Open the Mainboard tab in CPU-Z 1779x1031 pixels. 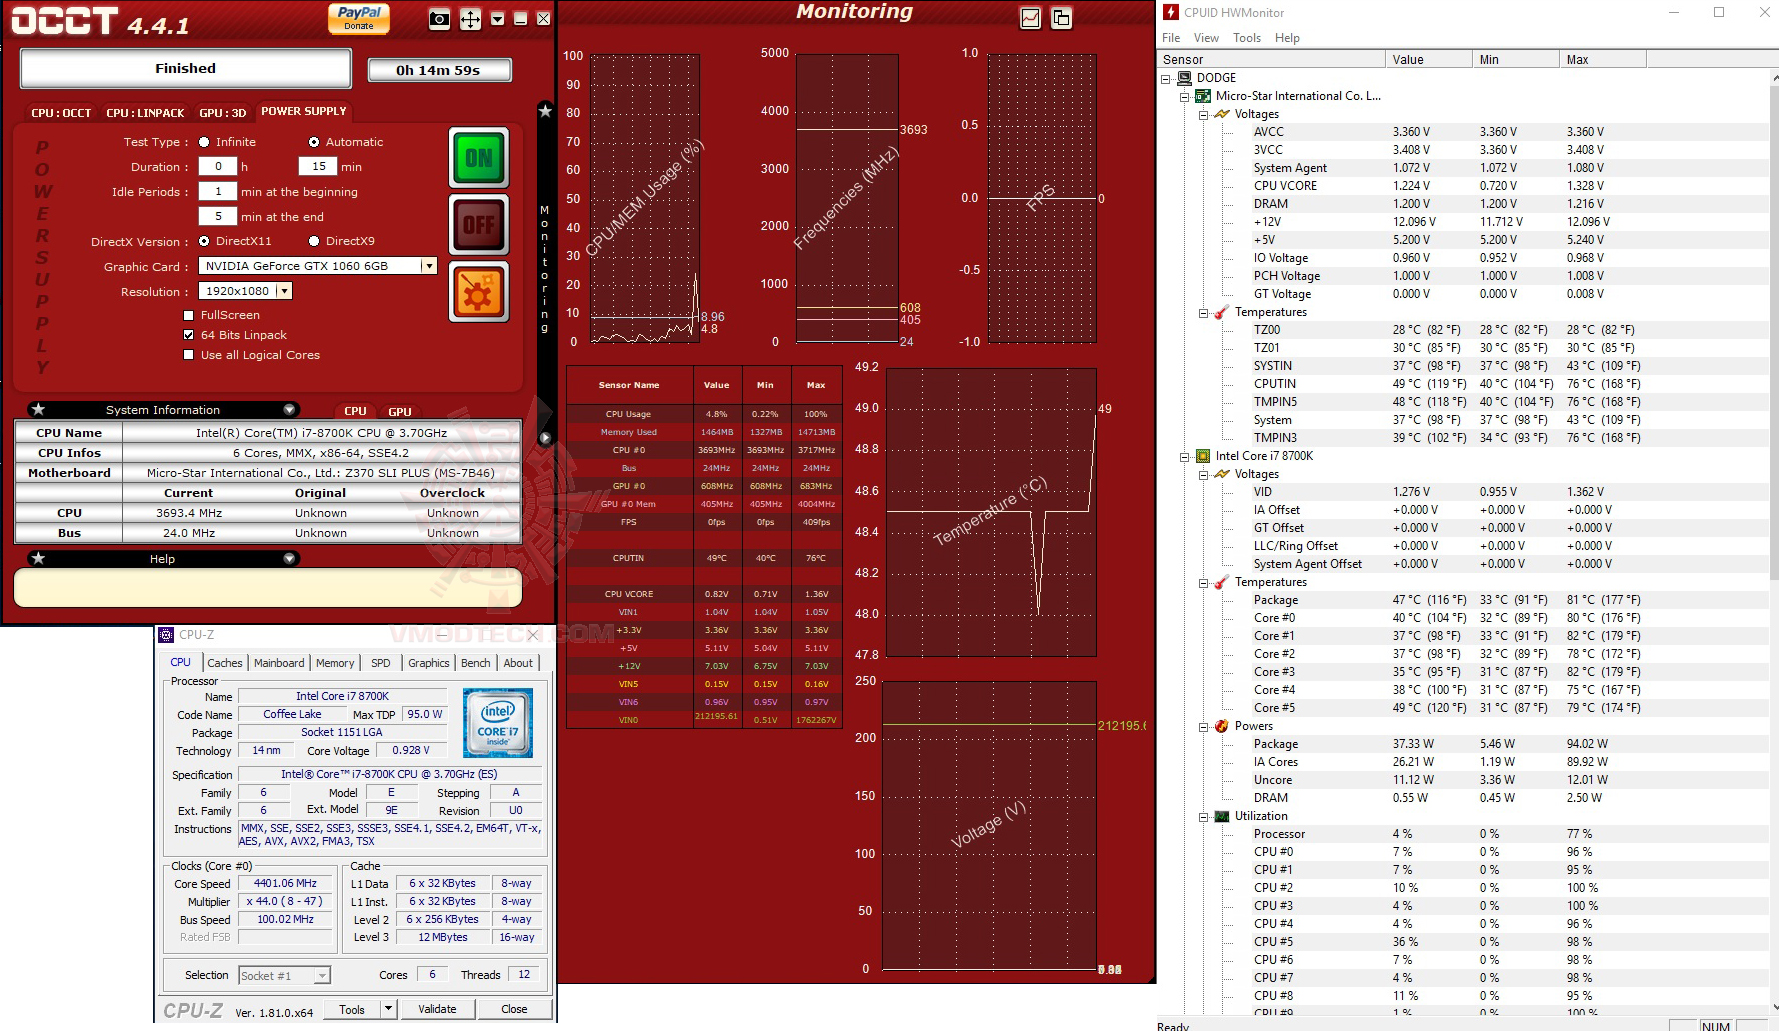[279, 663]
